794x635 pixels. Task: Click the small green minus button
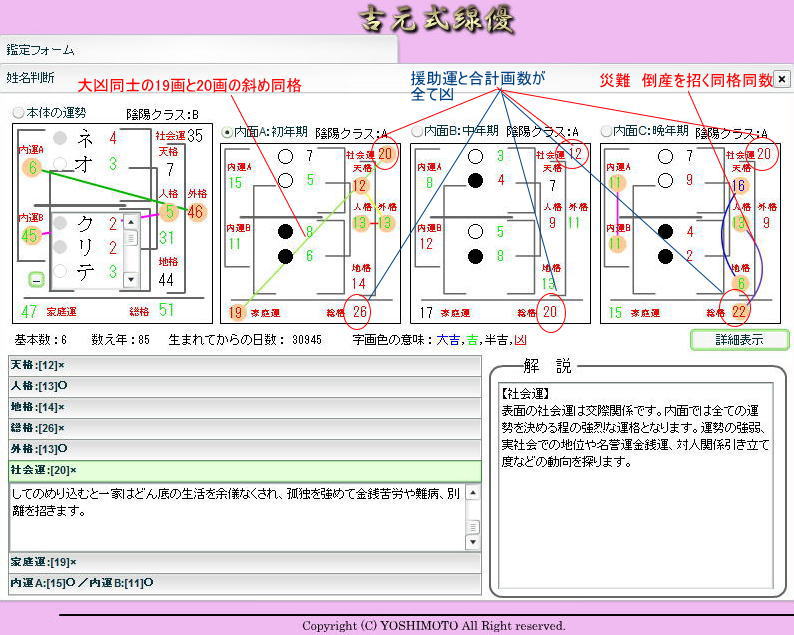tap(35, 279)
